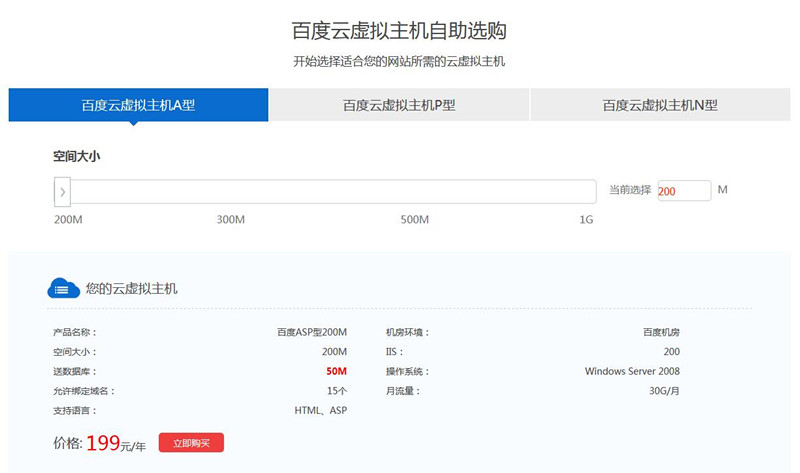The image size is (800, 473).
Task: Click the 送数据库 label
Action: coord(74,371)
